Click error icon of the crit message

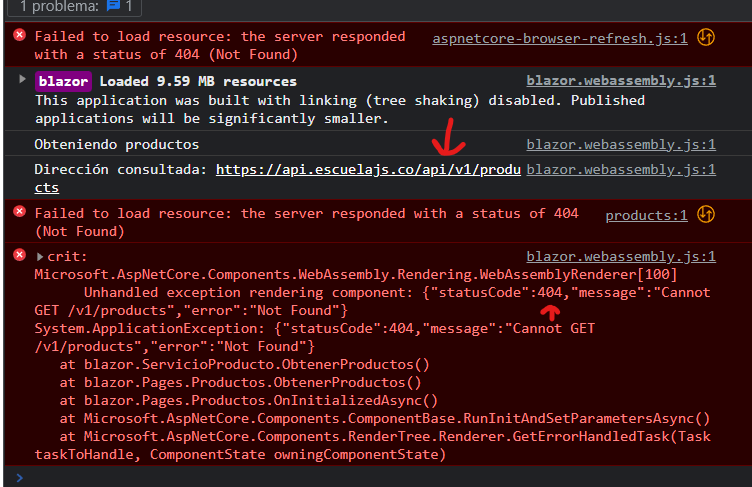(20, 255)
